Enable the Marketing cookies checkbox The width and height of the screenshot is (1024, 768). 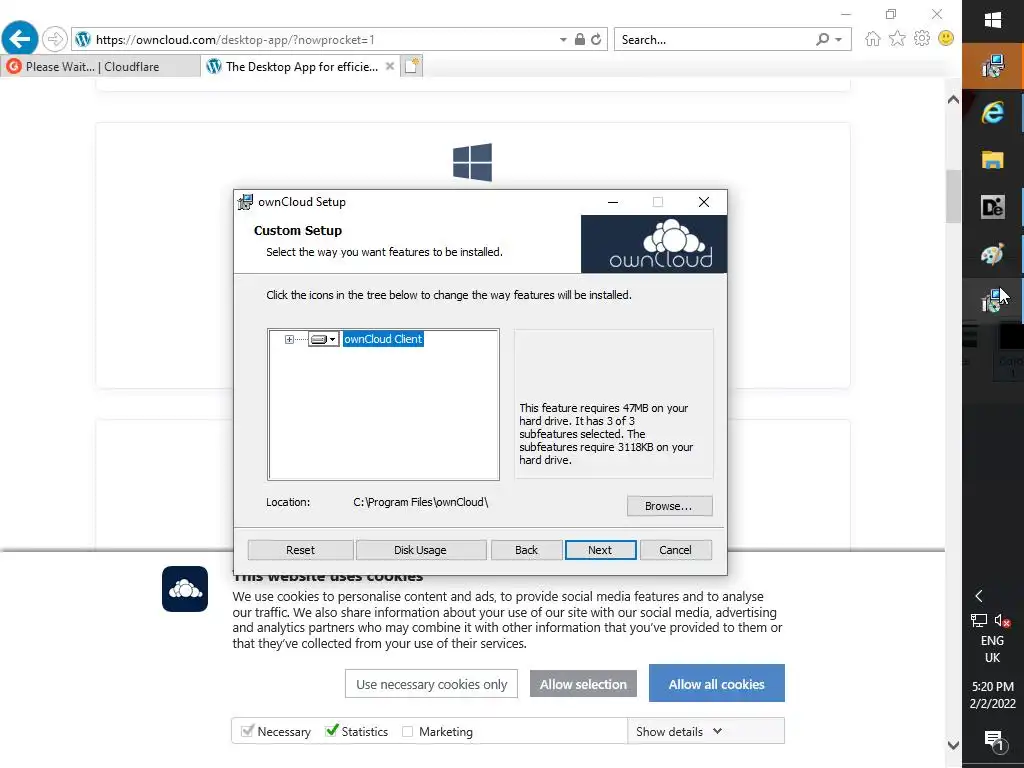408,731
